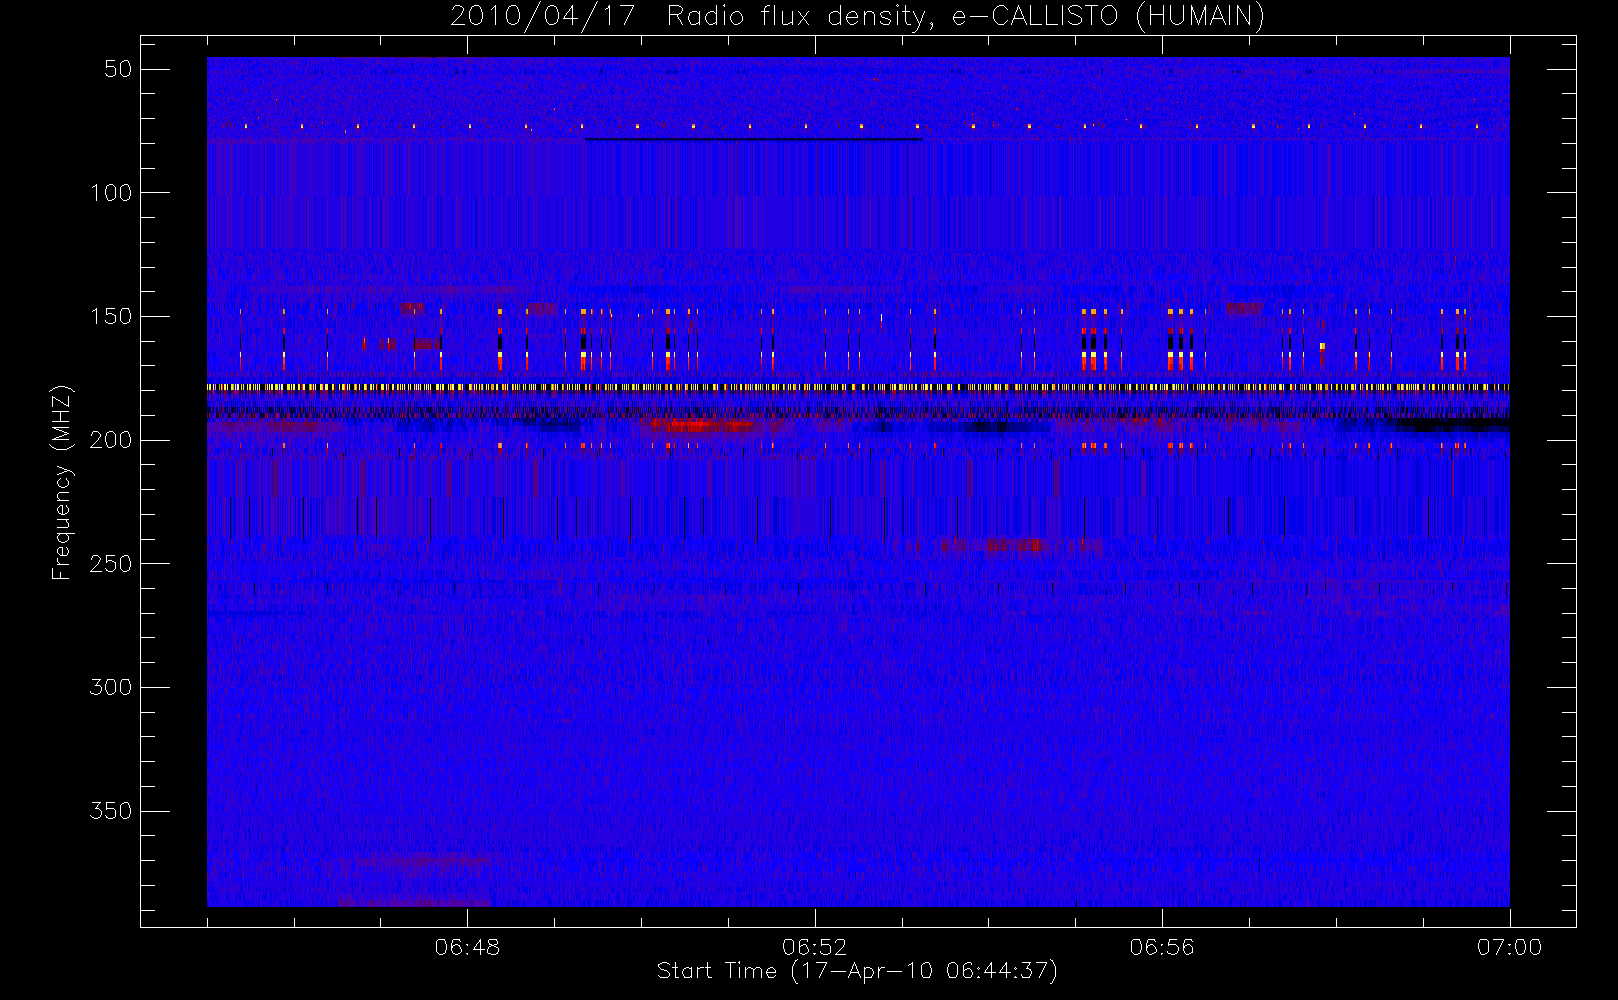This screenshot has width=1618, height=1000.
Task: Click the 300 frequency tick label
Action: click(111, 687)
